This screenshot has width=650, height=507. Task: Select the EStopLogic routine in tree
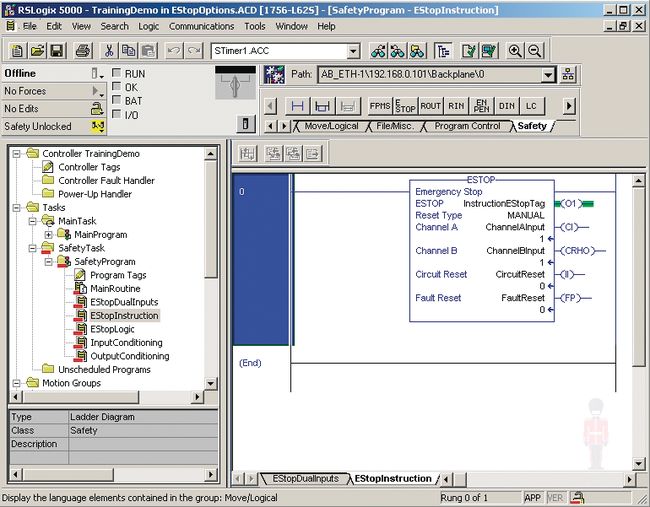(x=112, y=329)
